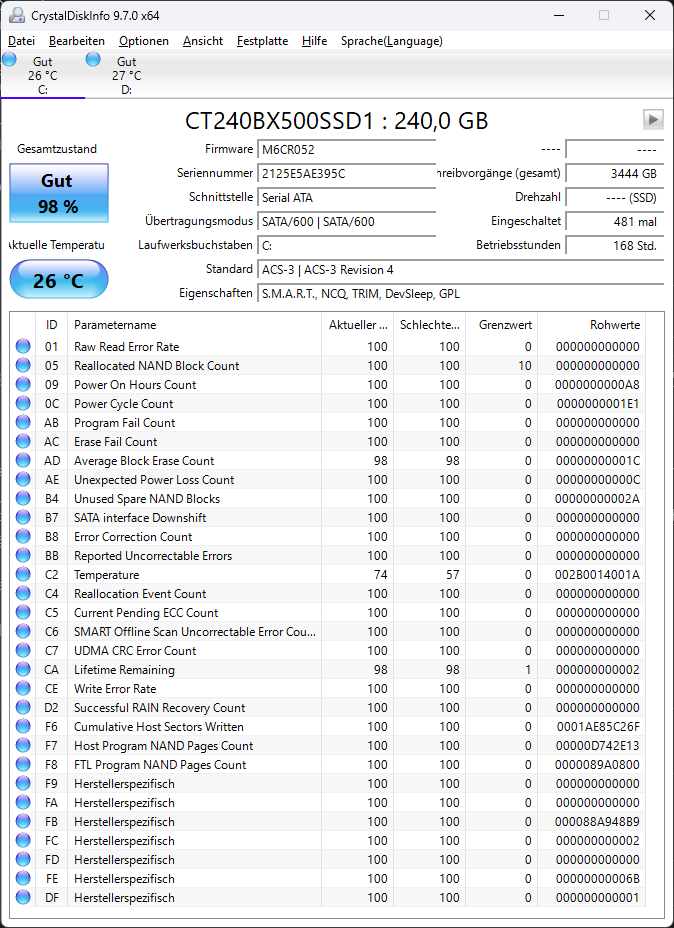Click status icon of Successful RAIN Recovery Count

click(x=23, y=707)
